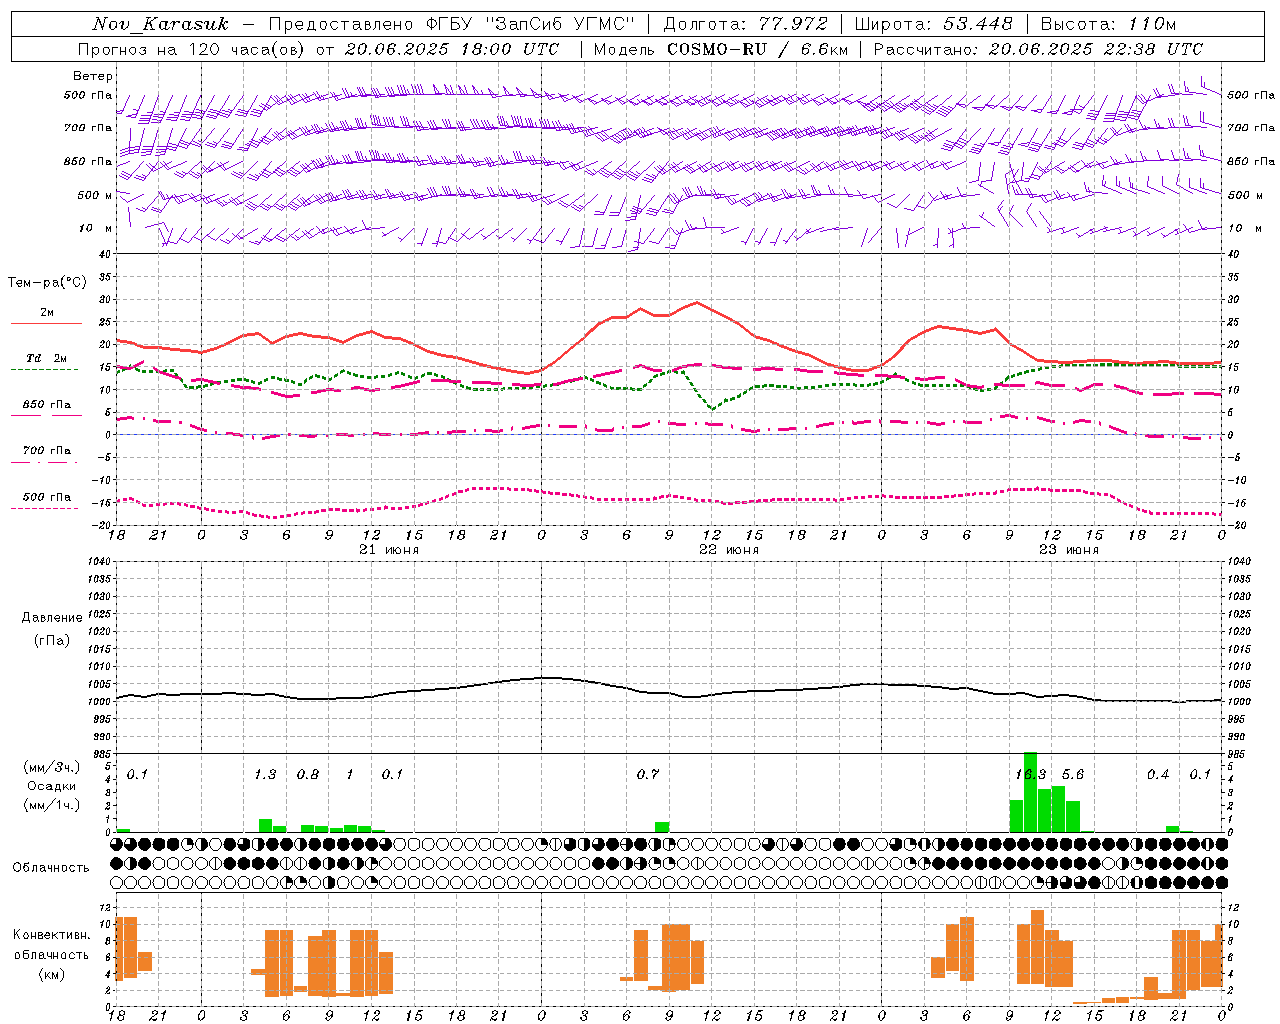The height and width of the screenshot is (1024, 1280).
Task: Click the Долгота: 77.972 value
Action: click(745, 23)
